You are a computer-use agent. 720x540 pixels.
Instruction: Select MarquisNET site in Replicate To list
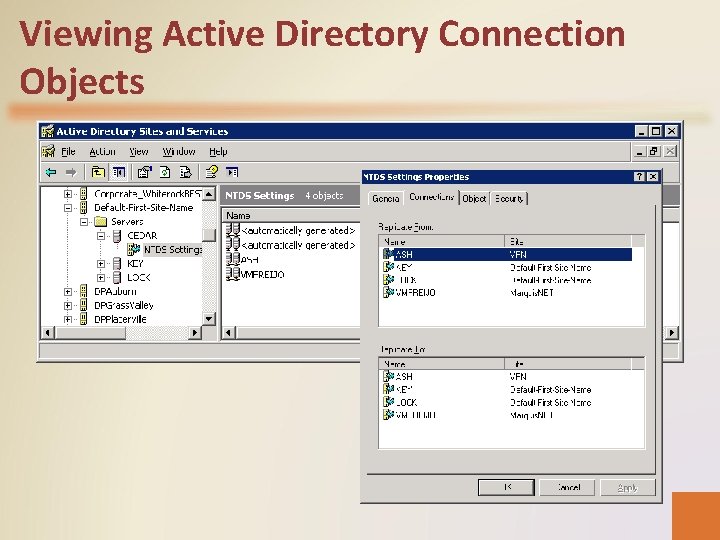(x=531, y=415)
